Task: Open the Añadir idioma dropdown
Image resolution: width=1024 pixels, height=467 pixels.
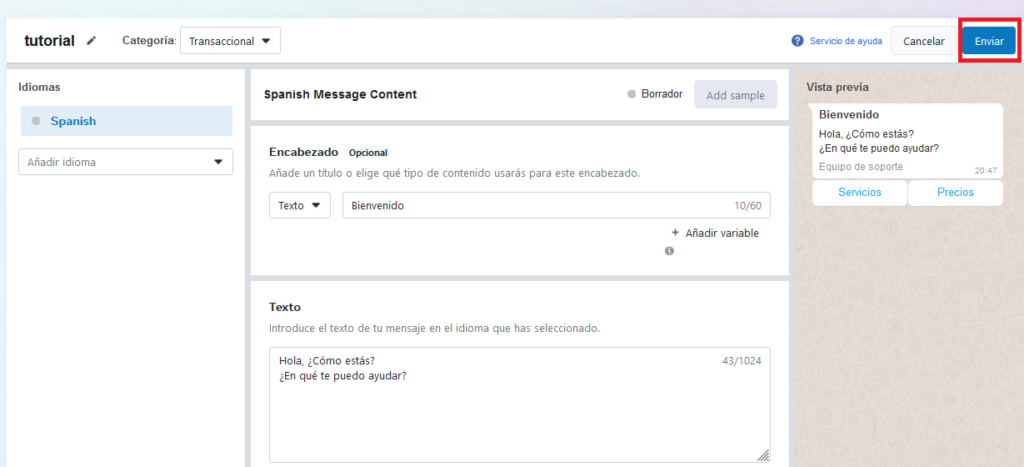Action: pyautogui.click(x=125, y=162)
